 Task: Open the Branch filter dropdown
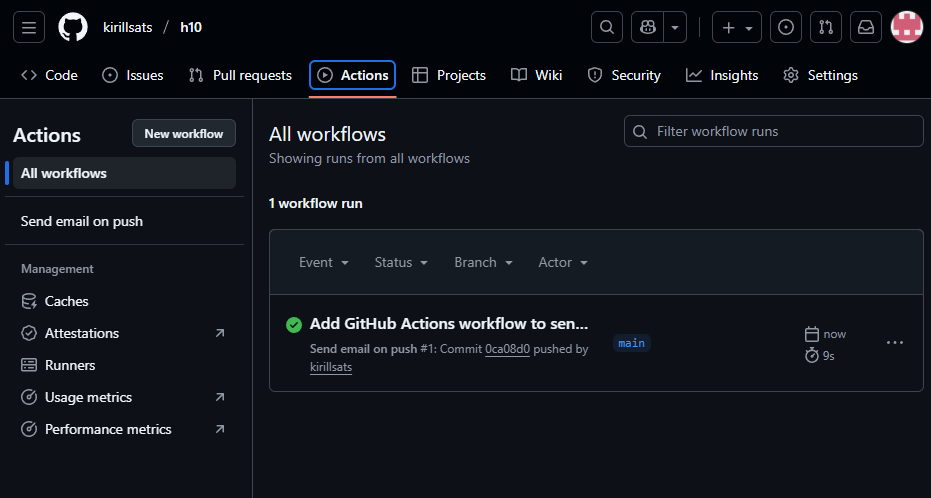483,262
